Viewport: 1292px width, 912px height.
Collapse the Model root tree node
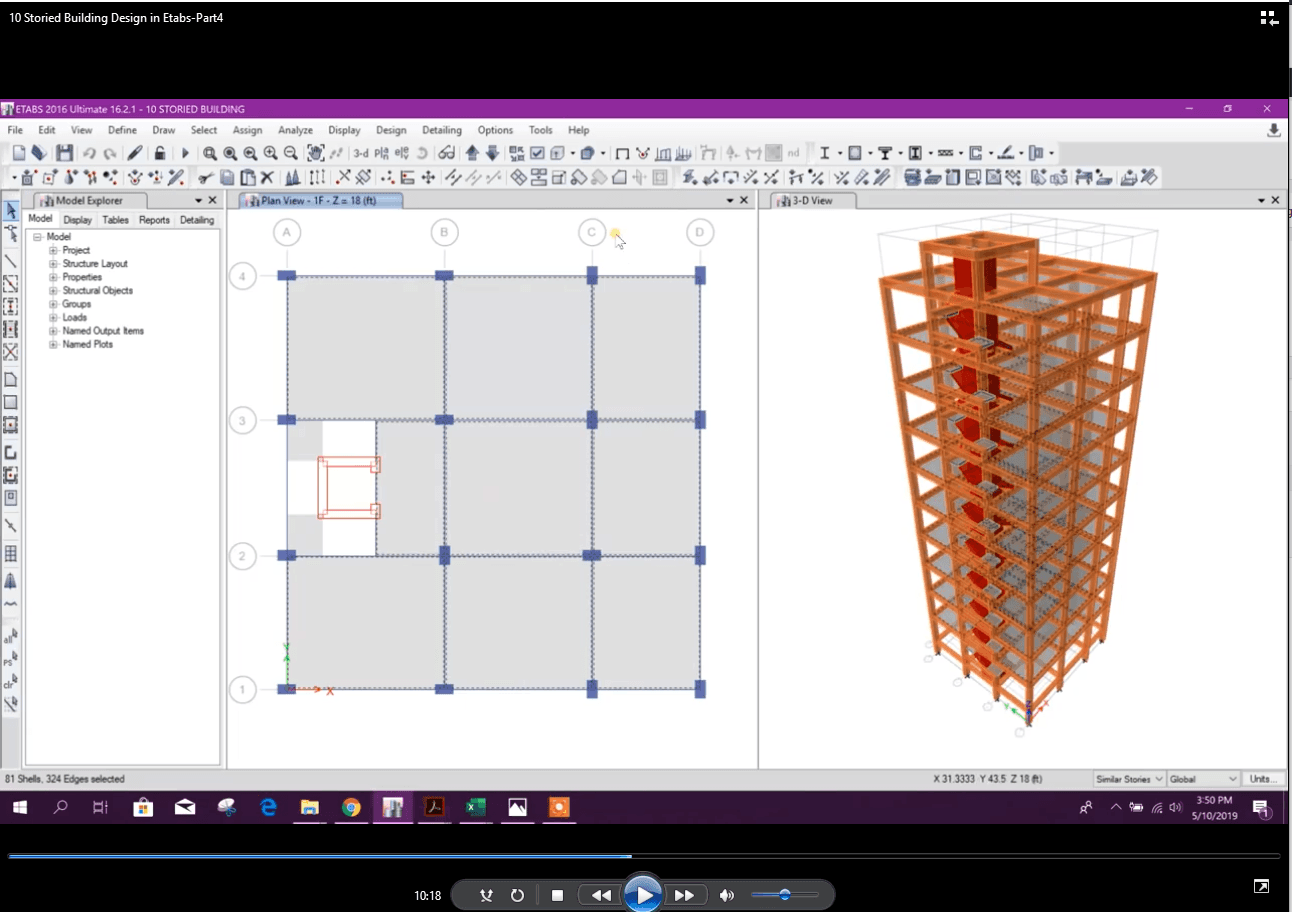coord(38,237)
